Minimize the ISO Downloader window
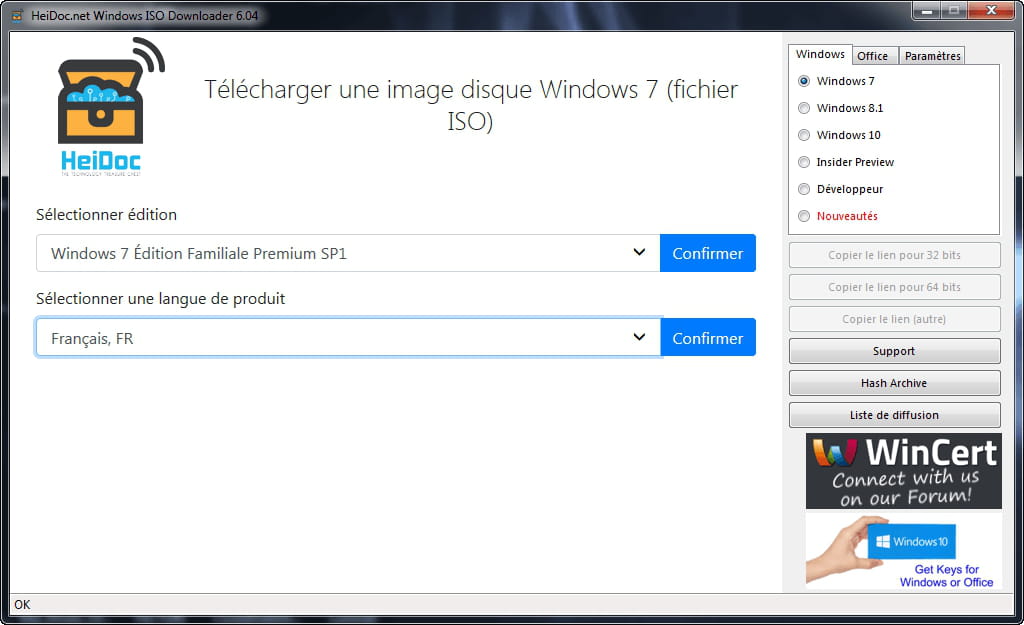1024x625 pixels. (x=926, y=10)
